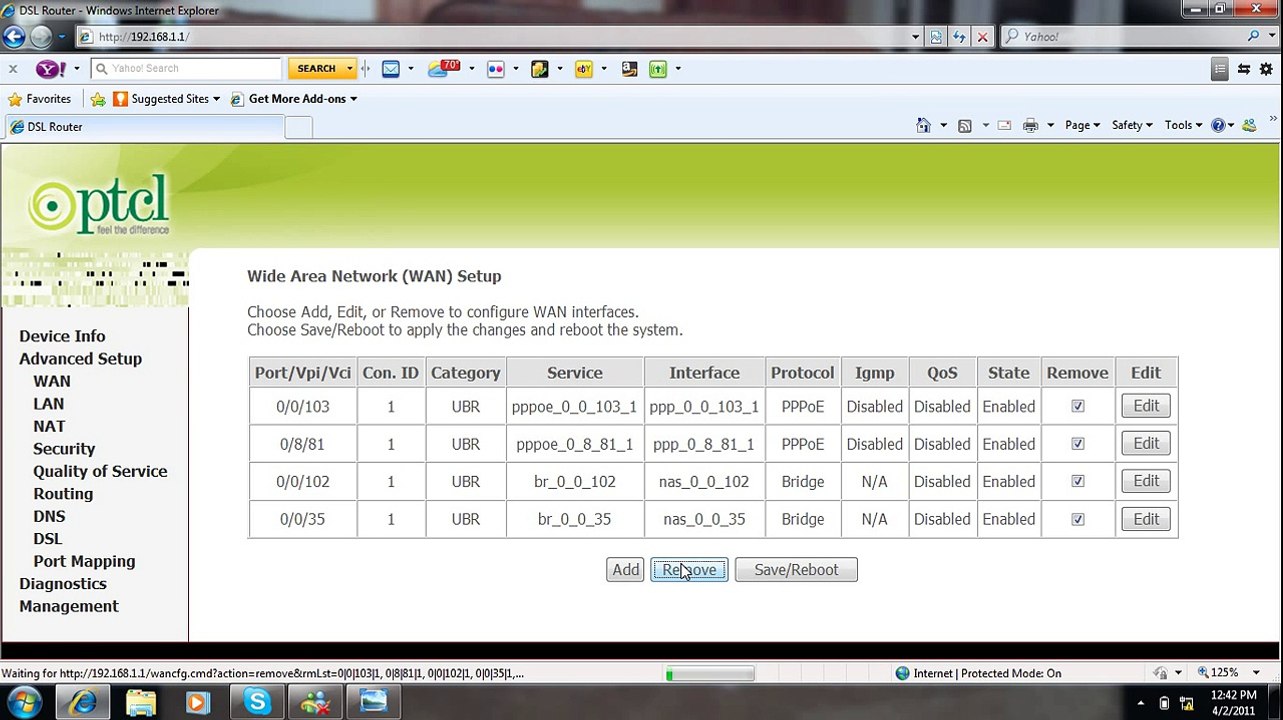Viewport: 1283px width, 720px height.
Task: Open Windows Explorer folder in taskbar
Action: [x=140, y=702]
